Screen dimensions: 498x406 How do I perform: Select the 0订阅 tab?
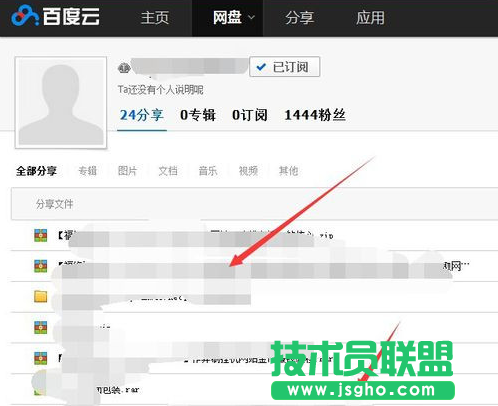pyautogui.click(x=250, y=115)
